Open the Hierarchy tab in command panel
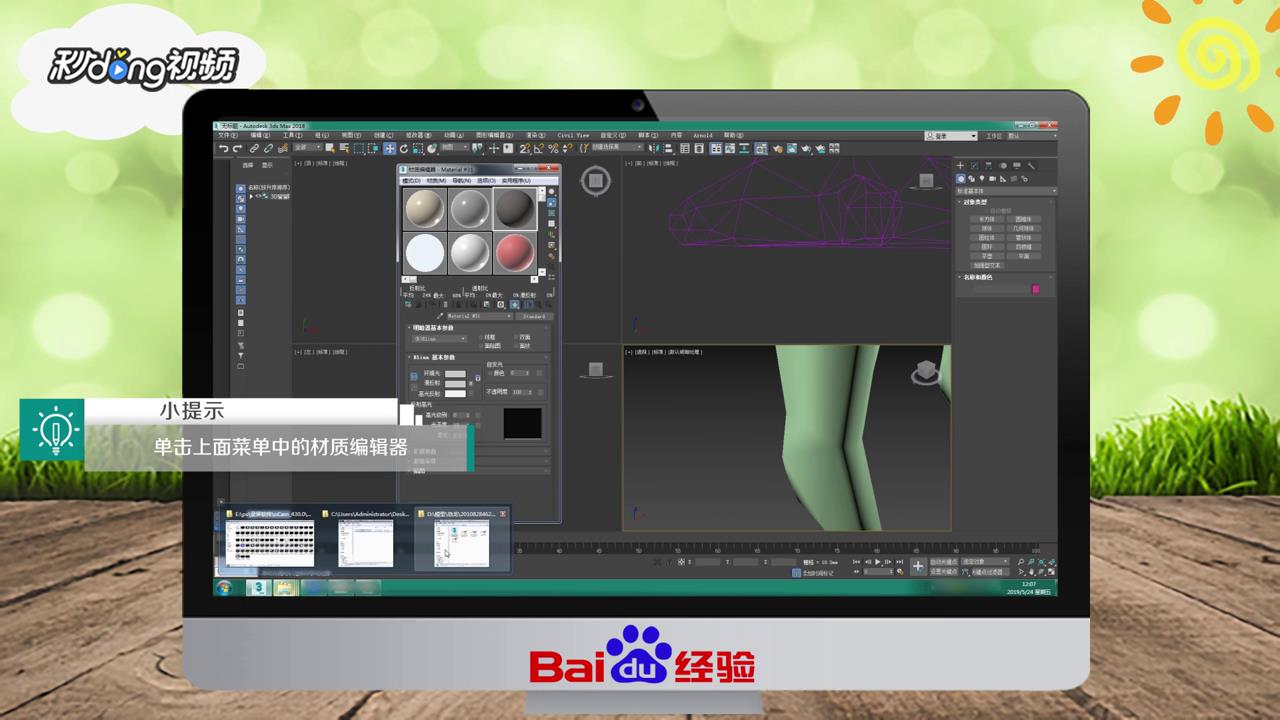The height and width of the screenshot is (720, 1280). [988, 165]
